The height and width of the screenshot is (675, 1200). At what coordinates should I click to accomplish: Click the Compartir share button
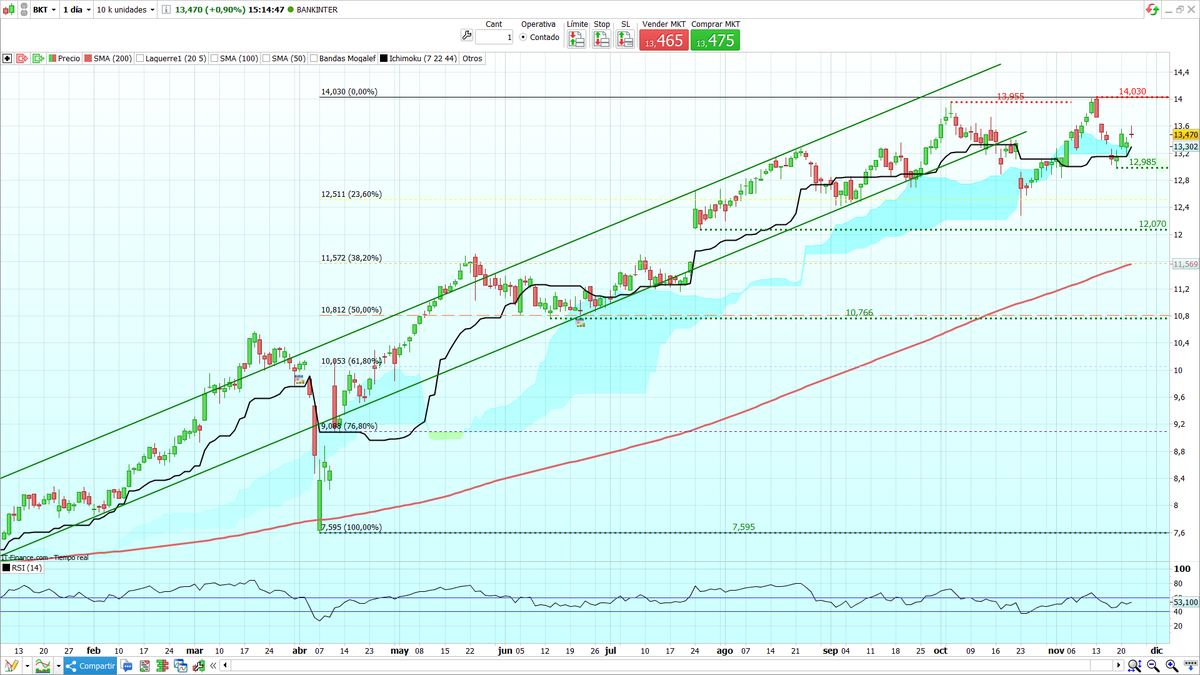click(91, 666)
